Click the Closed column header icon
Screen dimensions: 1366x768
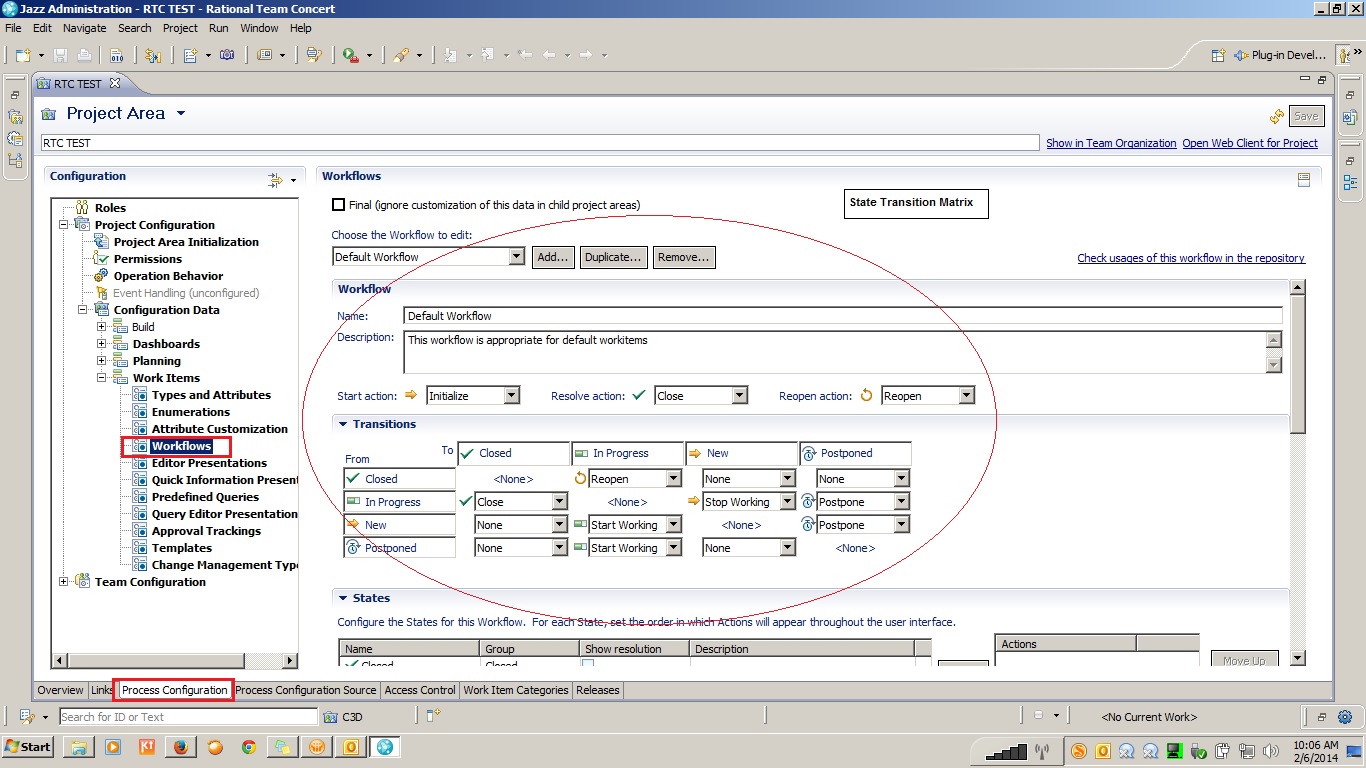467,453
